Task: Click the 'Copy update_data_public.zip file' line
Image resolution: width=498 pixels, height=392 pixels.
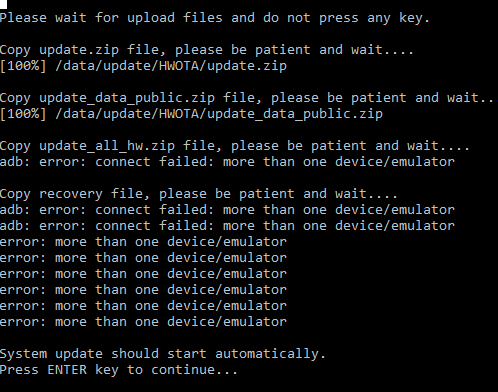Action: (x=247, y=98)
